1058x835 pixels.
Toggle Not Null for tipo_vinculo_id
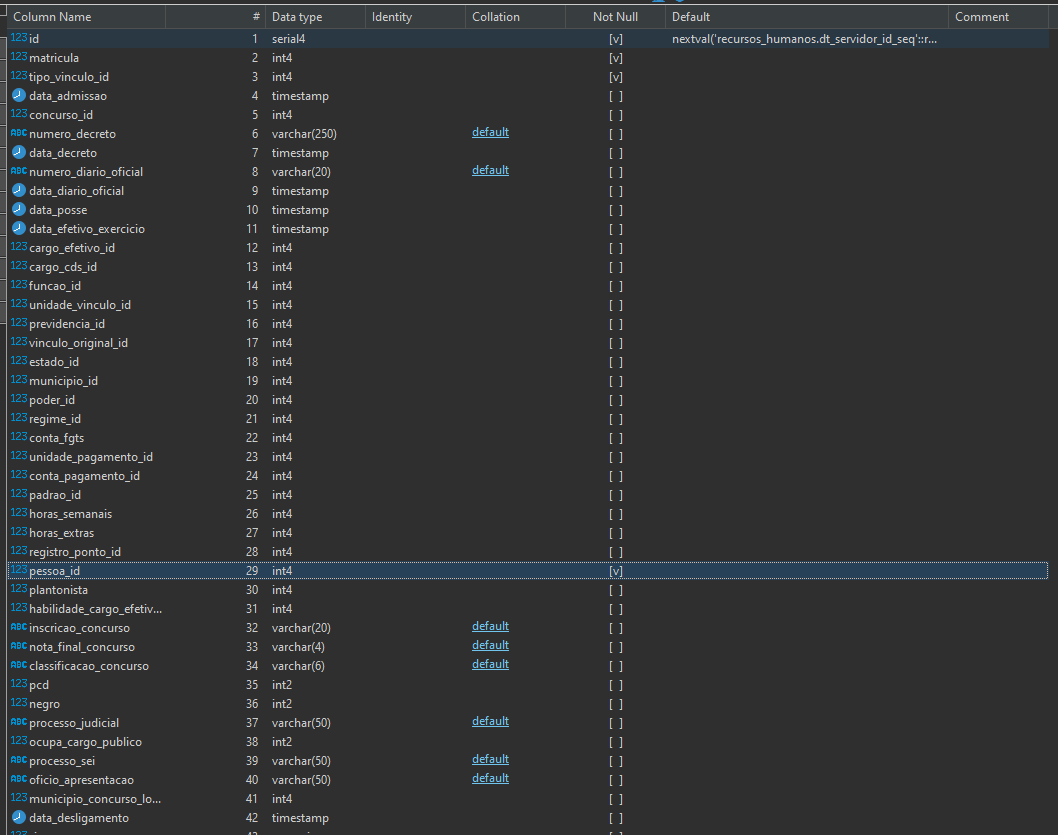tap(615, 77)
